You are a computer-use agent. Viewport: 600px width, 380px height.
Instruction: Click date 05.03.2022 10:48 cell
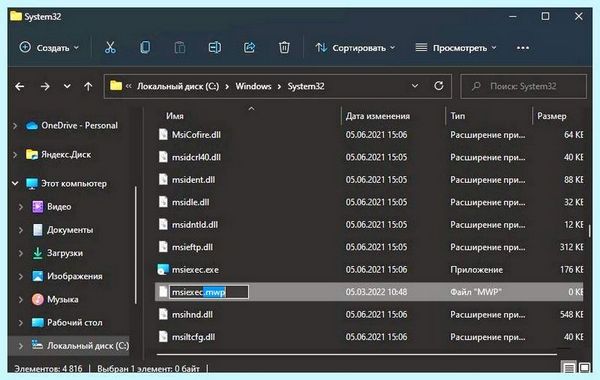(376, 292)
